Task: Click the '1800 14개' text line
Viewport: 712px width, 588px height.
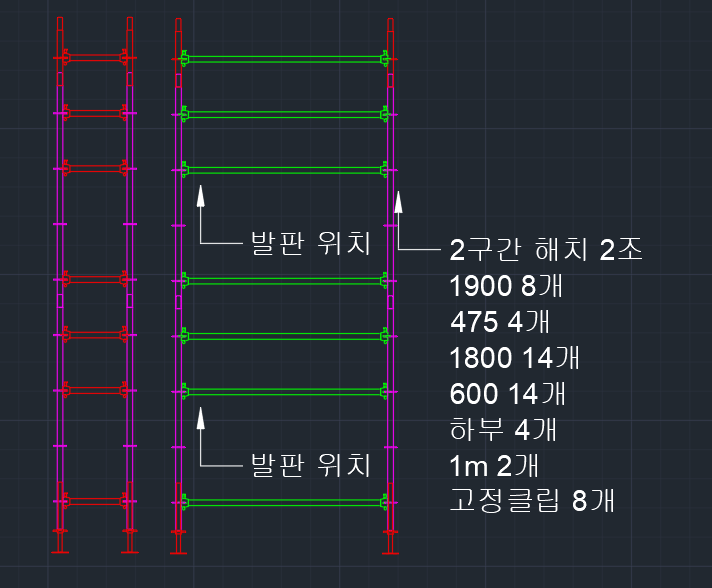Action: [x=514, y=357]
